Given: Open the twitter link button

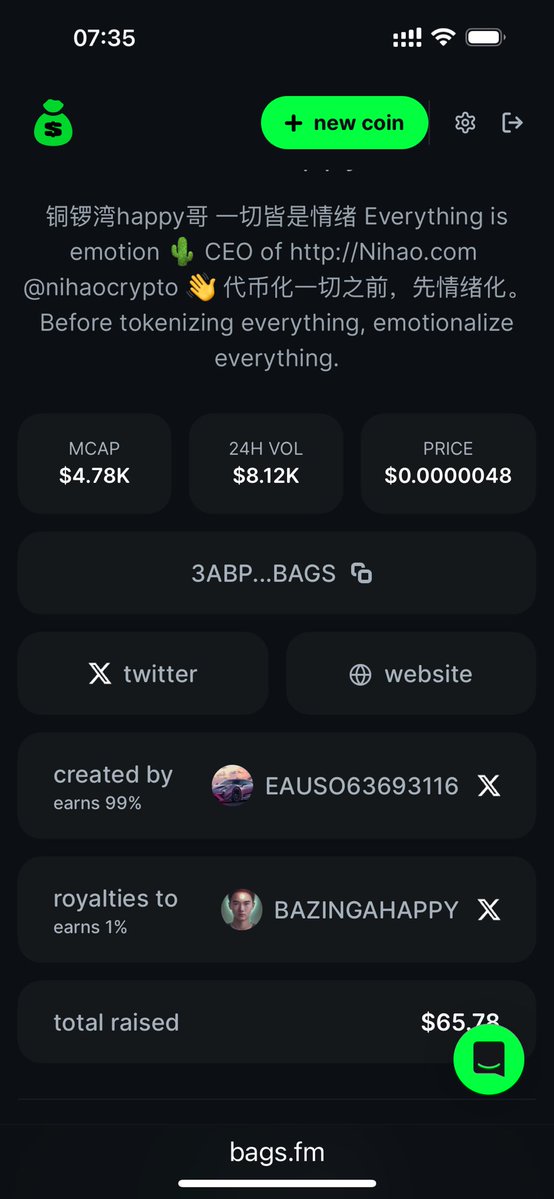Looking at the screenshot, I should 143,674.
